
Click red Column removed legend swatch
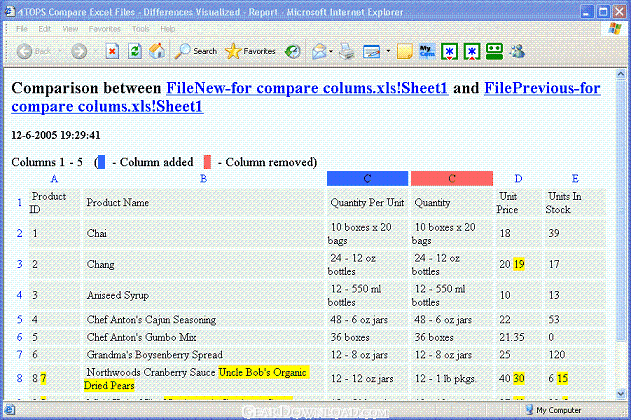207,162
